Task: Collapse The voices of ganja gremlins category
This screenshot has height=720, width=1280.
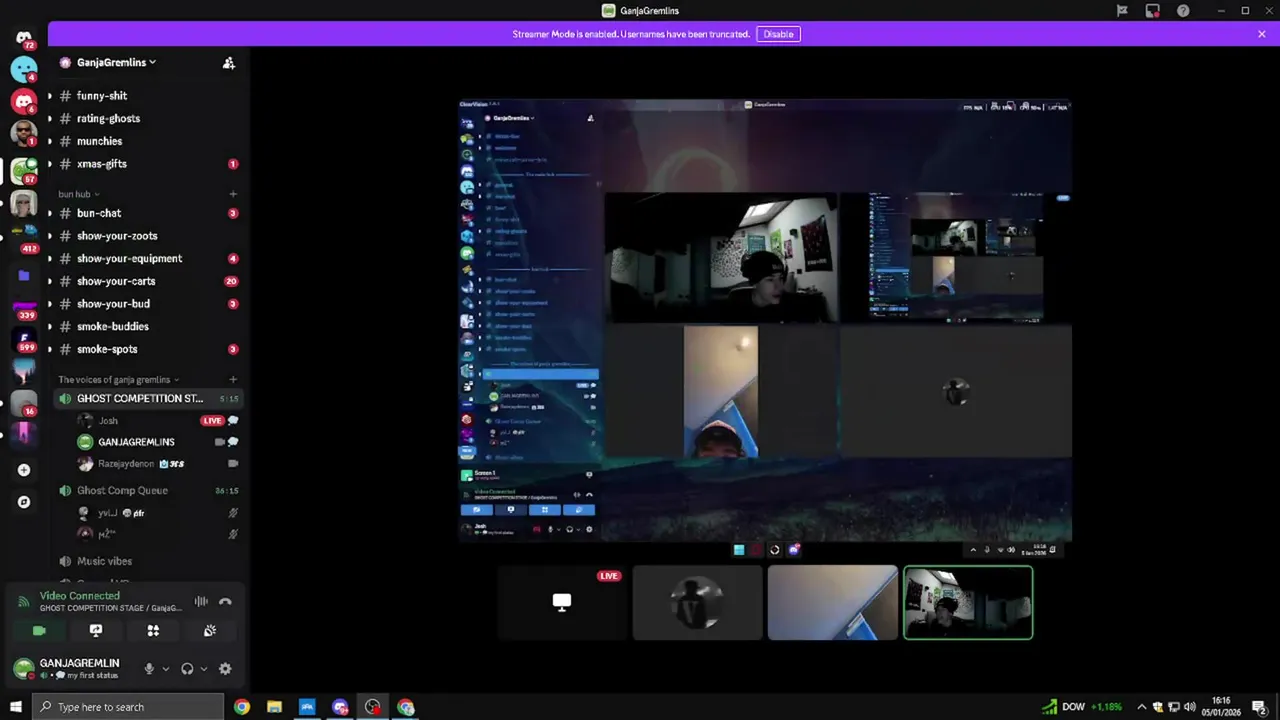Action: 118,380
